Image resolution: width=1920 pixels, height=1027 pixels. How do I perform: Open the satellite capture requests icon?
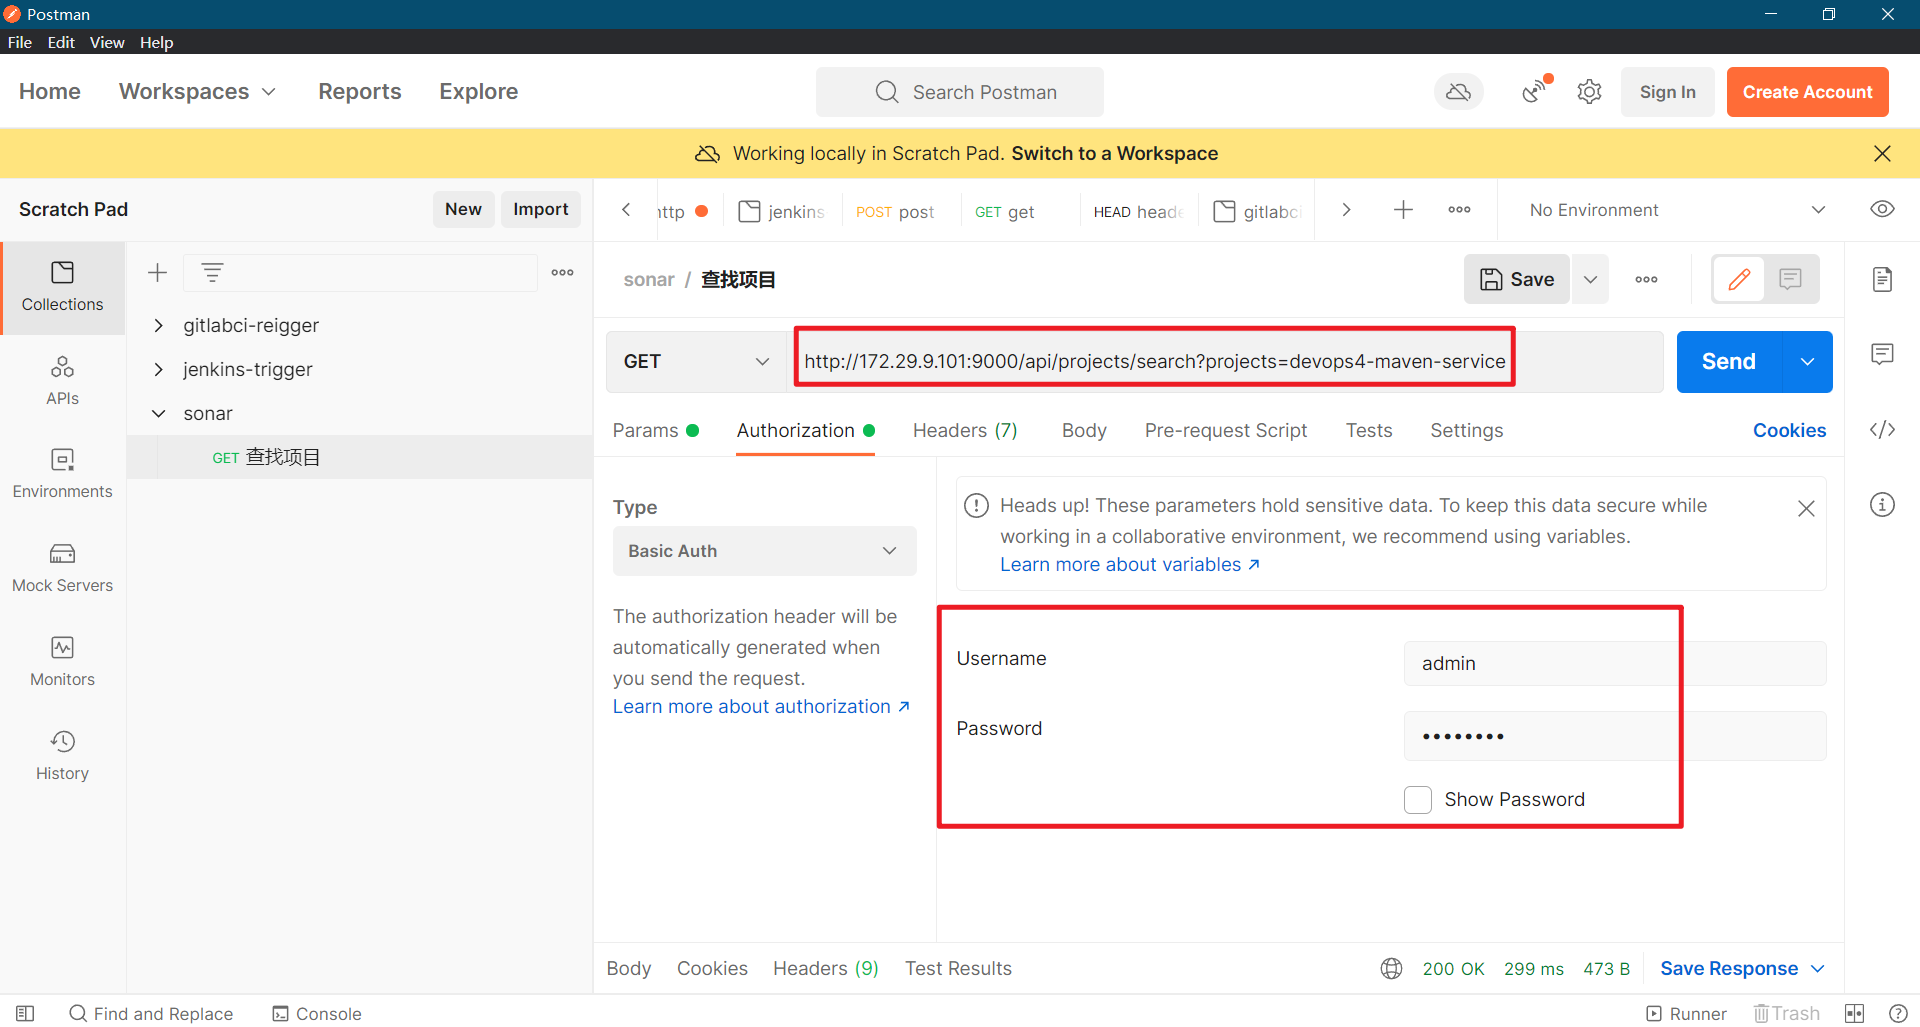point(1536,91)
